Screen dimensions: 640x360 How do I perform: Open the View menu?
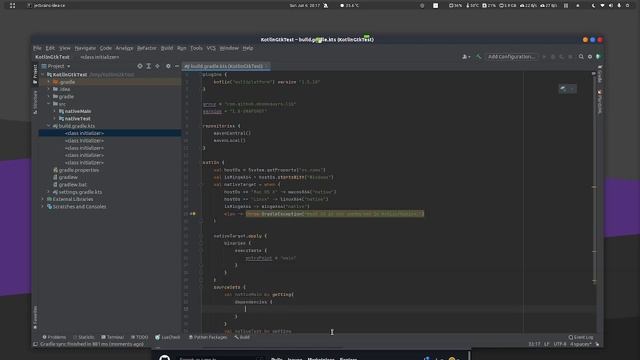pos(65,48)
